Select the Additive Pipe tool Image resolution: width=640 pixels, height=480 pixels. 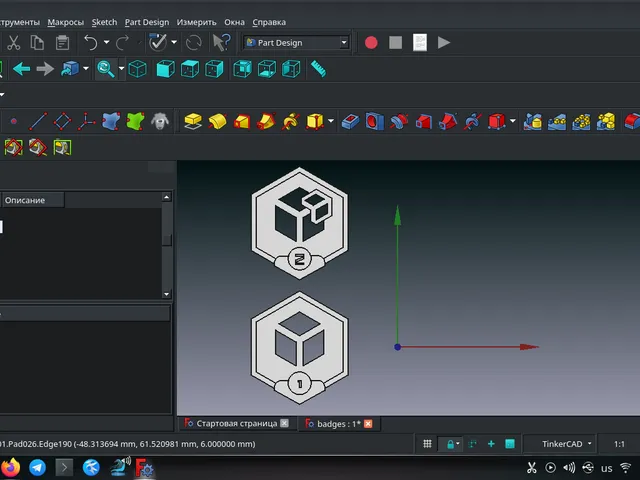[x=266, y=121]
